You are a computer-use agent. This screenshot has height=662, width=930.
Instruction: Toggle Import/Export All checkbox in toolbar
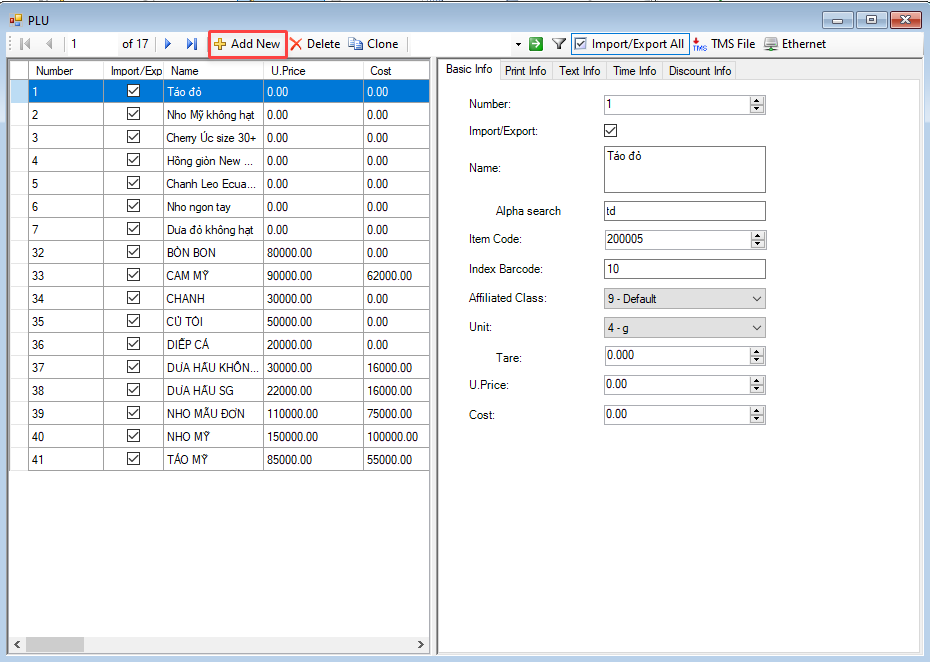(x=581, y=44)
